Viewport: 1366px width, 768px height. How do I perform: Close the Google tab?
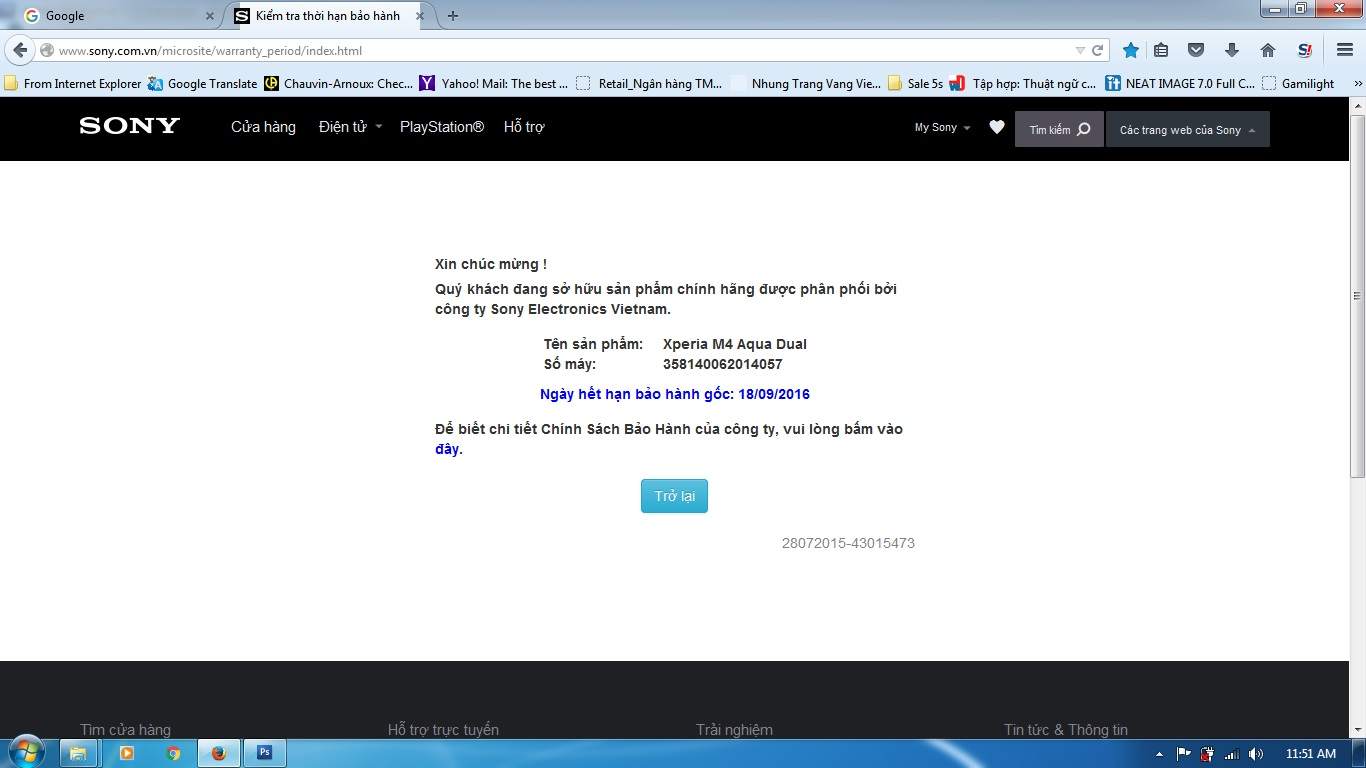[x=210, y=16]
